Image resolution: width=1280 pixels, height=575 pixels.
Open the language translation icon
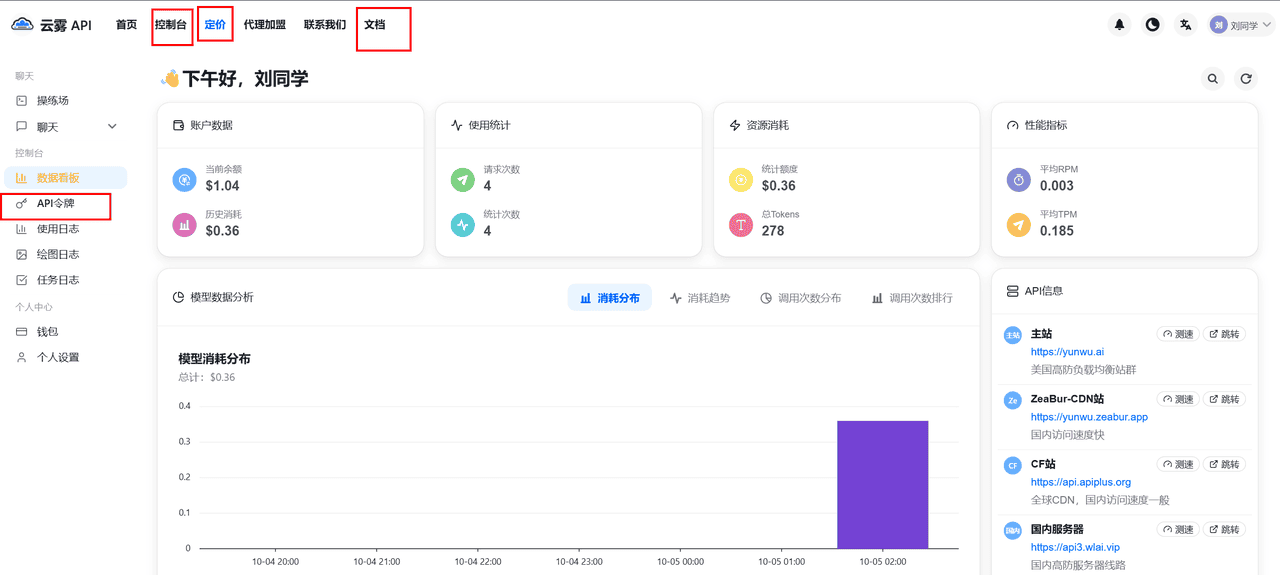[1185, 25]
